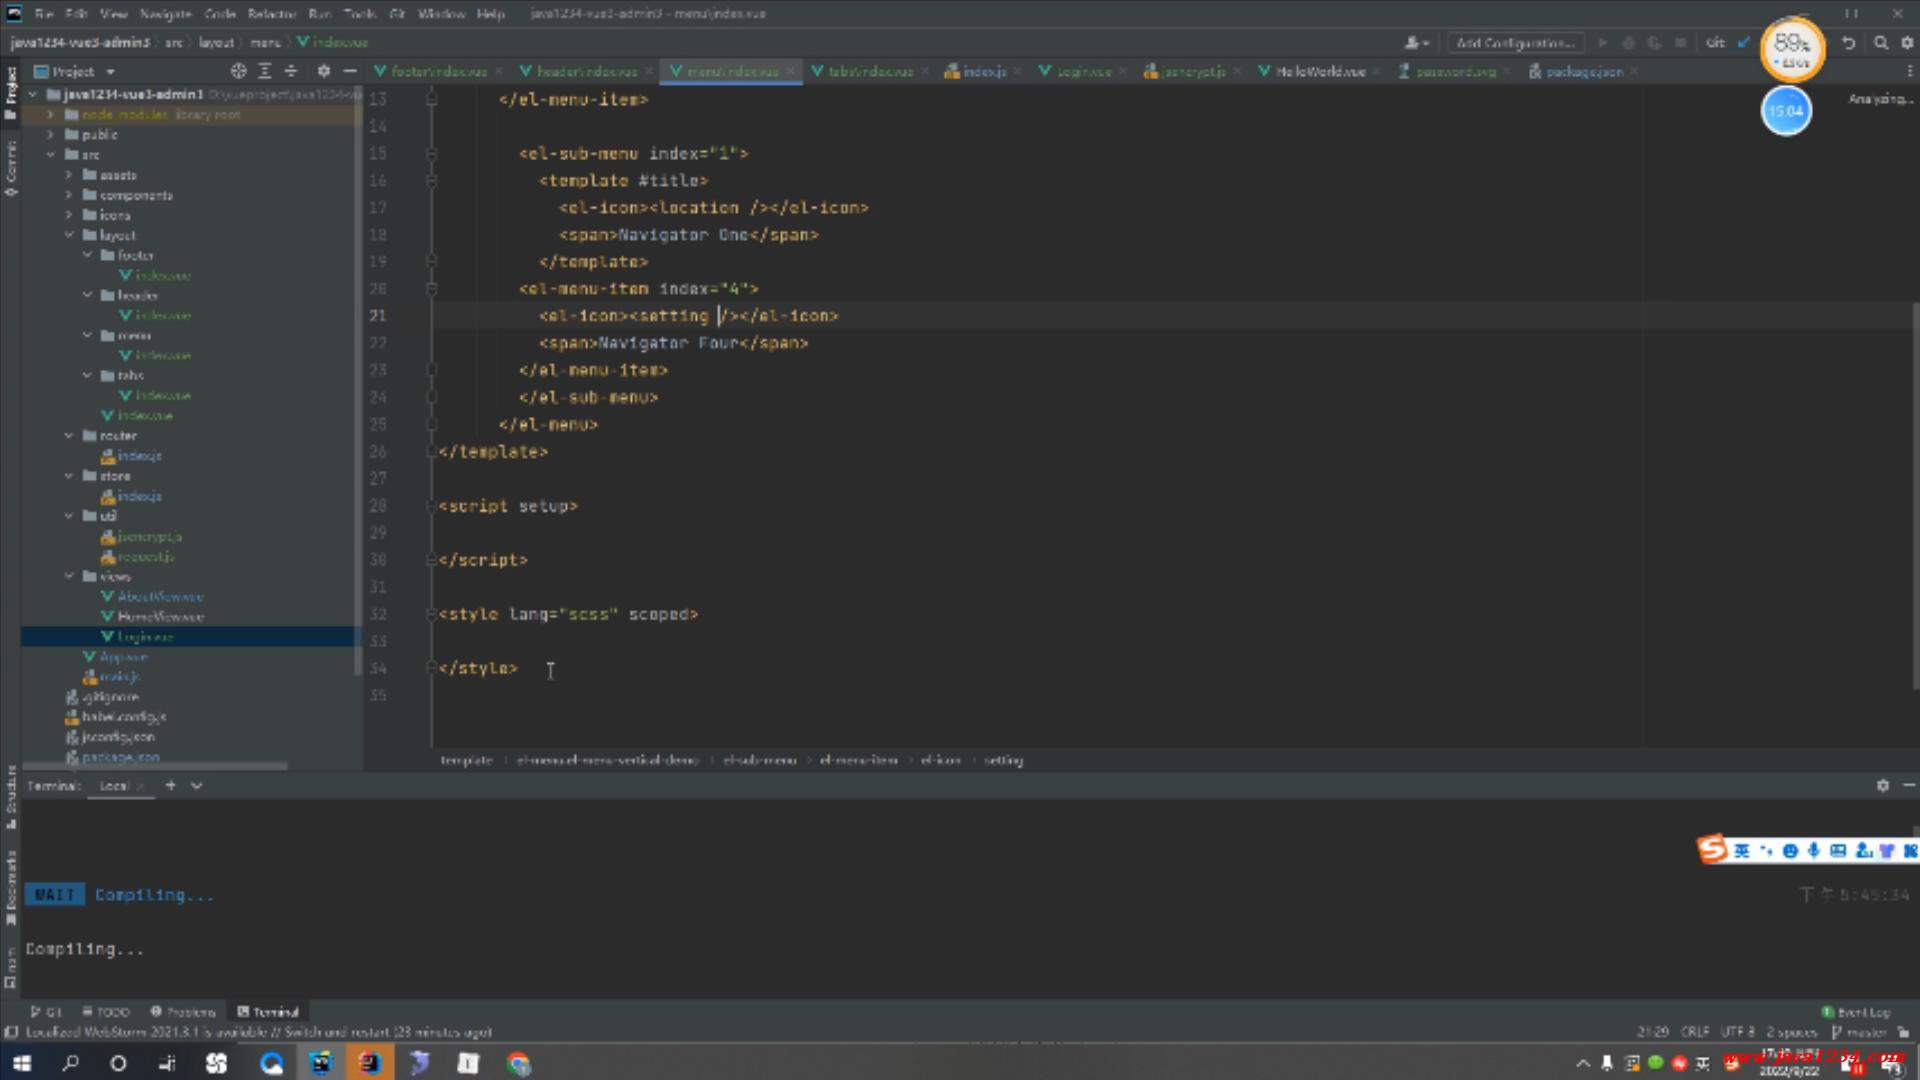Open the IntelliJ IDEA taskbar icon

coord(369,1063)
